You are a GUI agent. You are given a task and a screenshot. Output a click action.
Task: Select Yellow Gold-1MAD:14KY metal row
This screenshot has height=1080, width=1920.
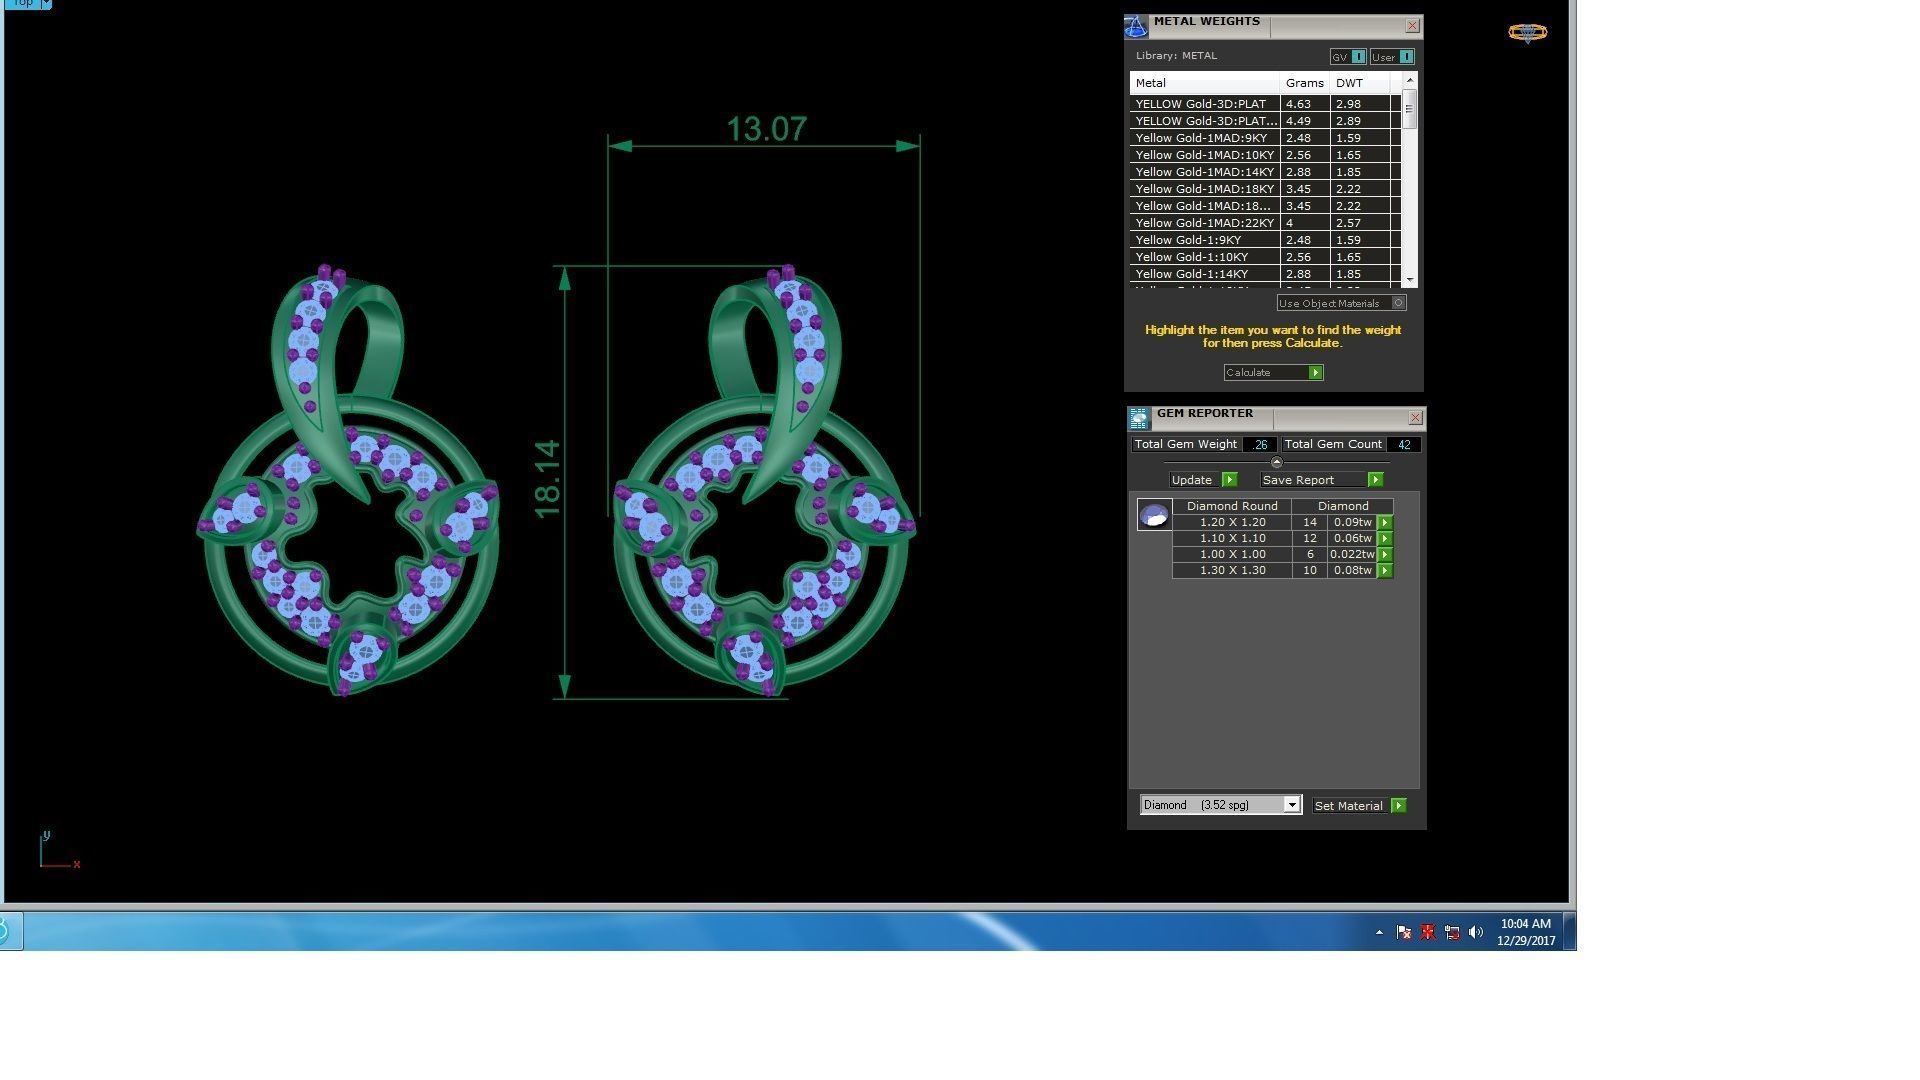pyautogui.click(x=1204, y=172)
